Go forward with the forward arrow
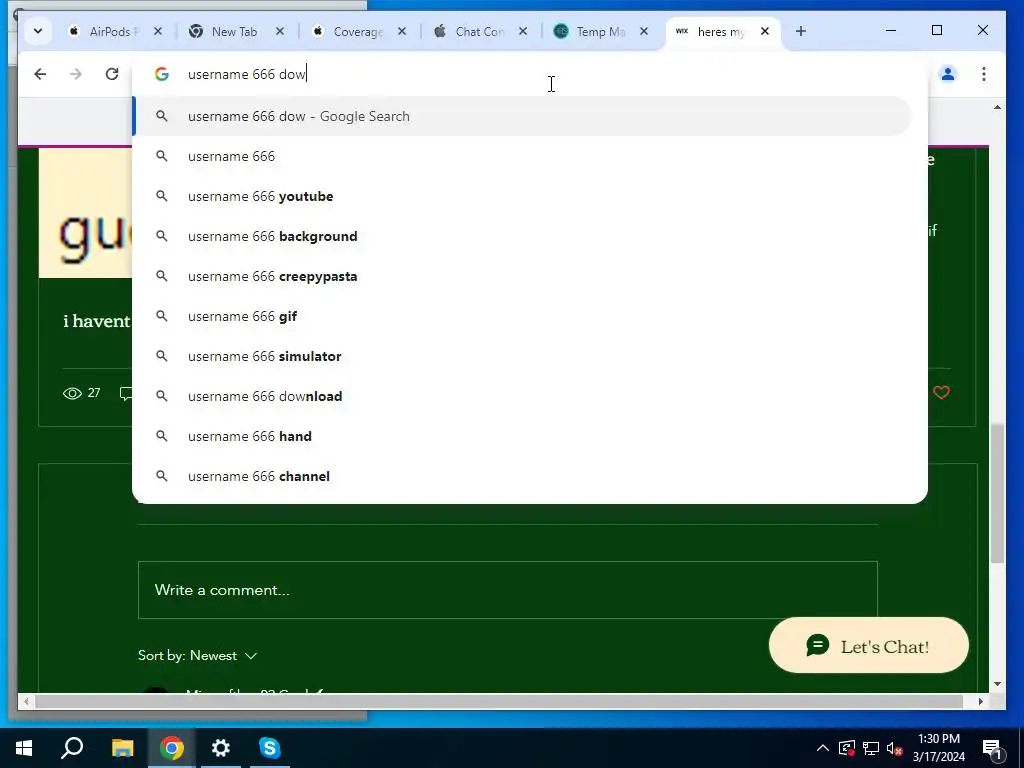The width and height of the screenshot is (1024, 768). click(x=76, y=74)
